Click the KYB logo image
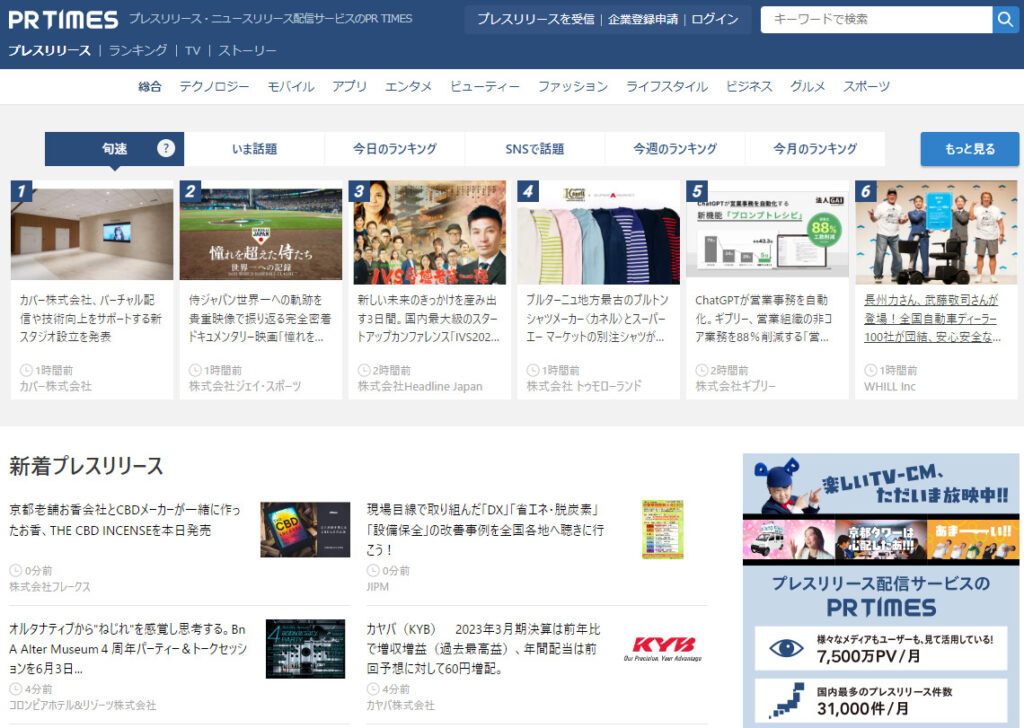Viewport: 1024px width, 728px height. click(x=662, y=648)
